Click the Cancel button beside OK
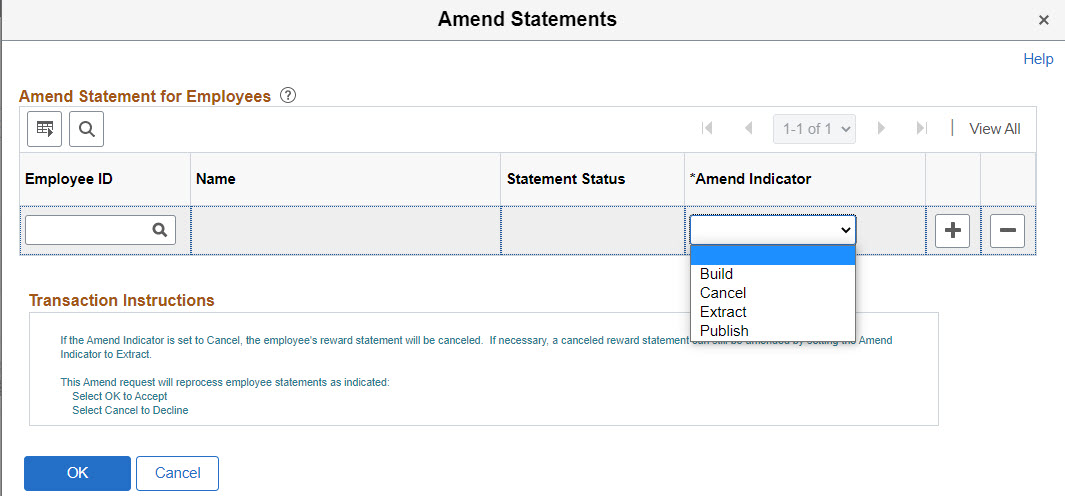The width and height of the screenshot is (1065, 496). click(177, 473)
